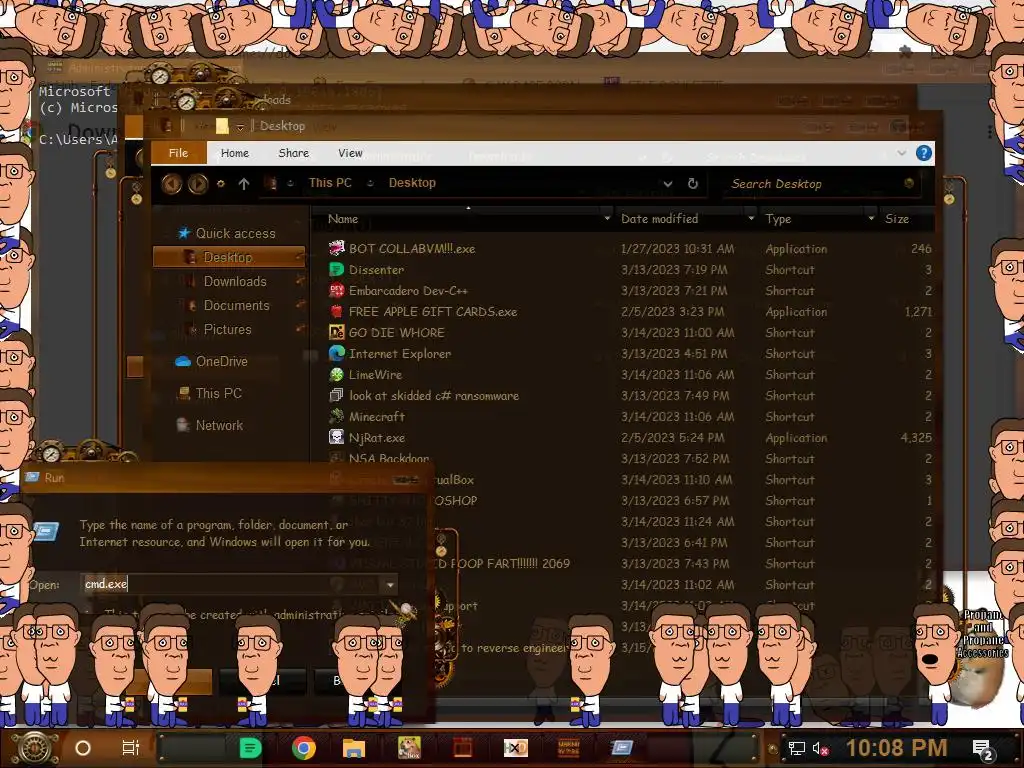Select FREE APPLE GIFT CARDS.exe icon

click(x=336, y=311)
